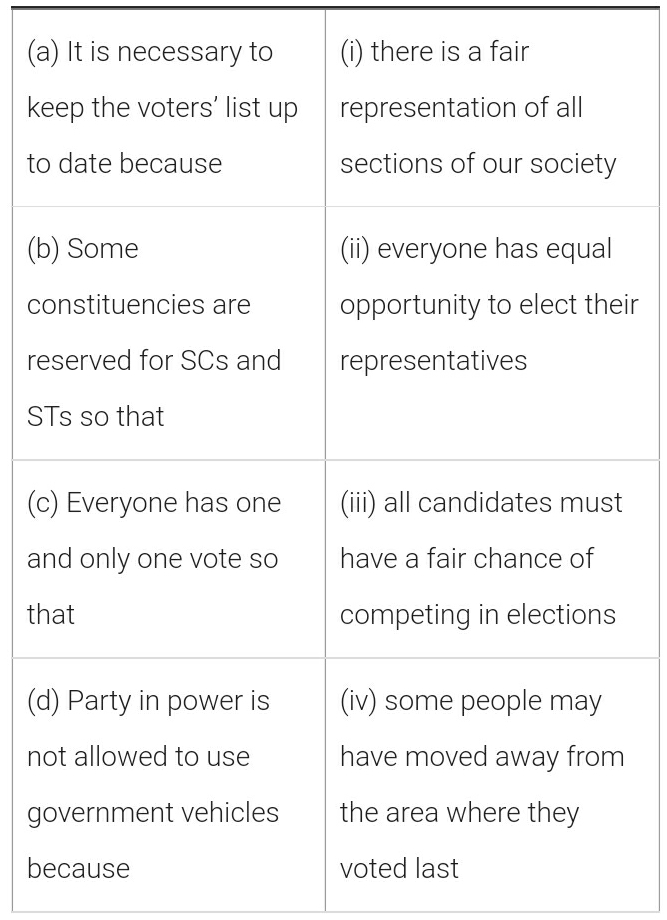Select option (ii) about equal opportunity
The height and width of the screenshot is (920, 667).
click(x=490, y=304)
